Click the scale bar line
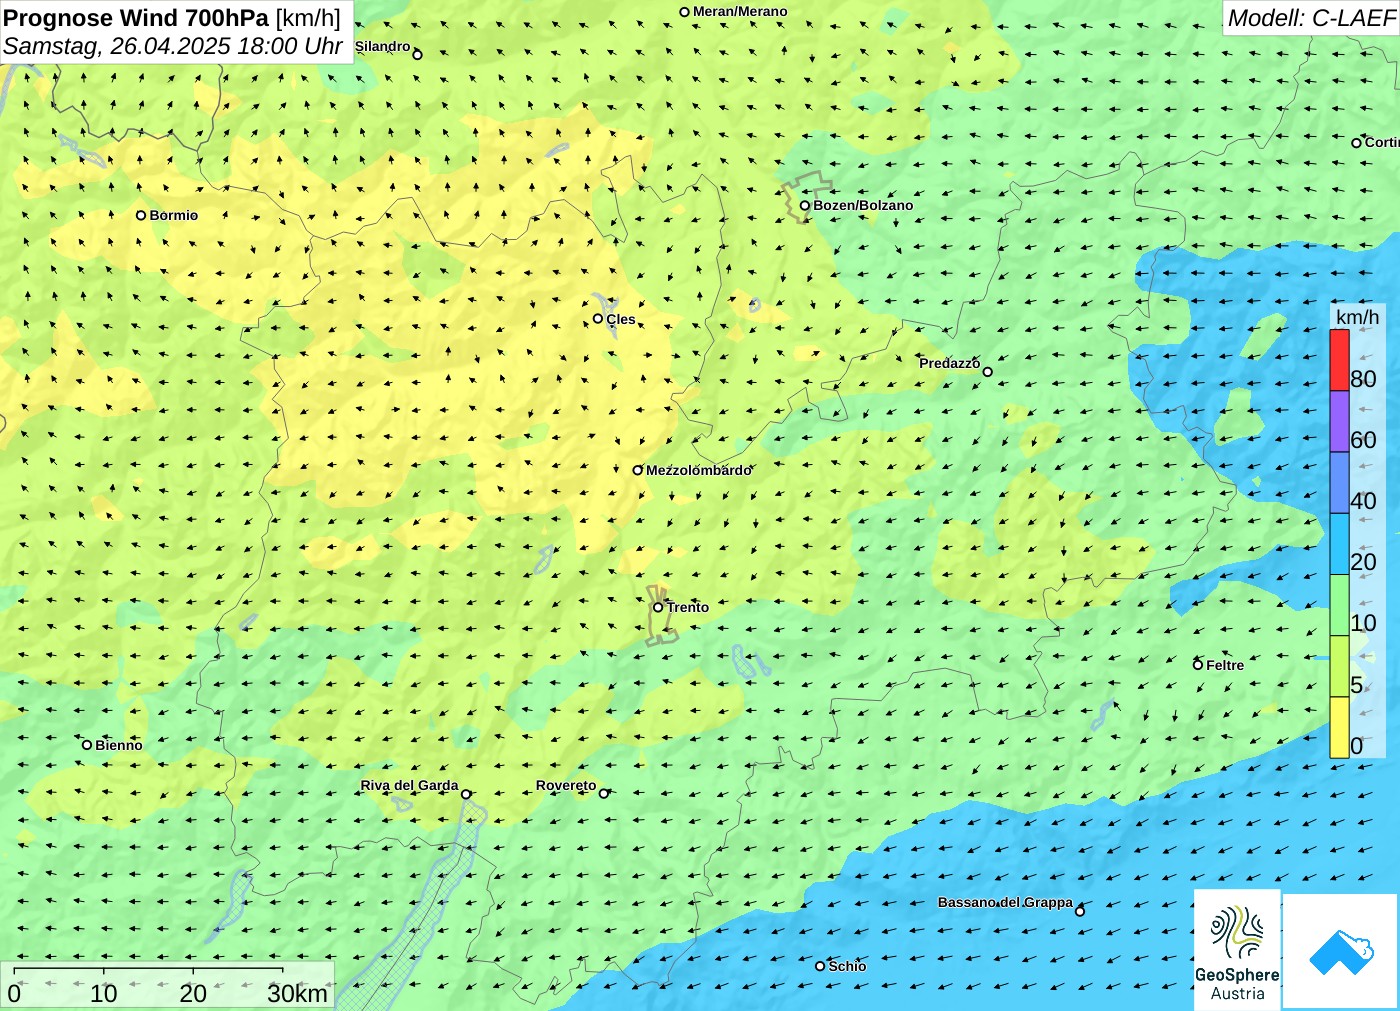The width and height of the screenshot is (1400, 1011). click(148, 970)
